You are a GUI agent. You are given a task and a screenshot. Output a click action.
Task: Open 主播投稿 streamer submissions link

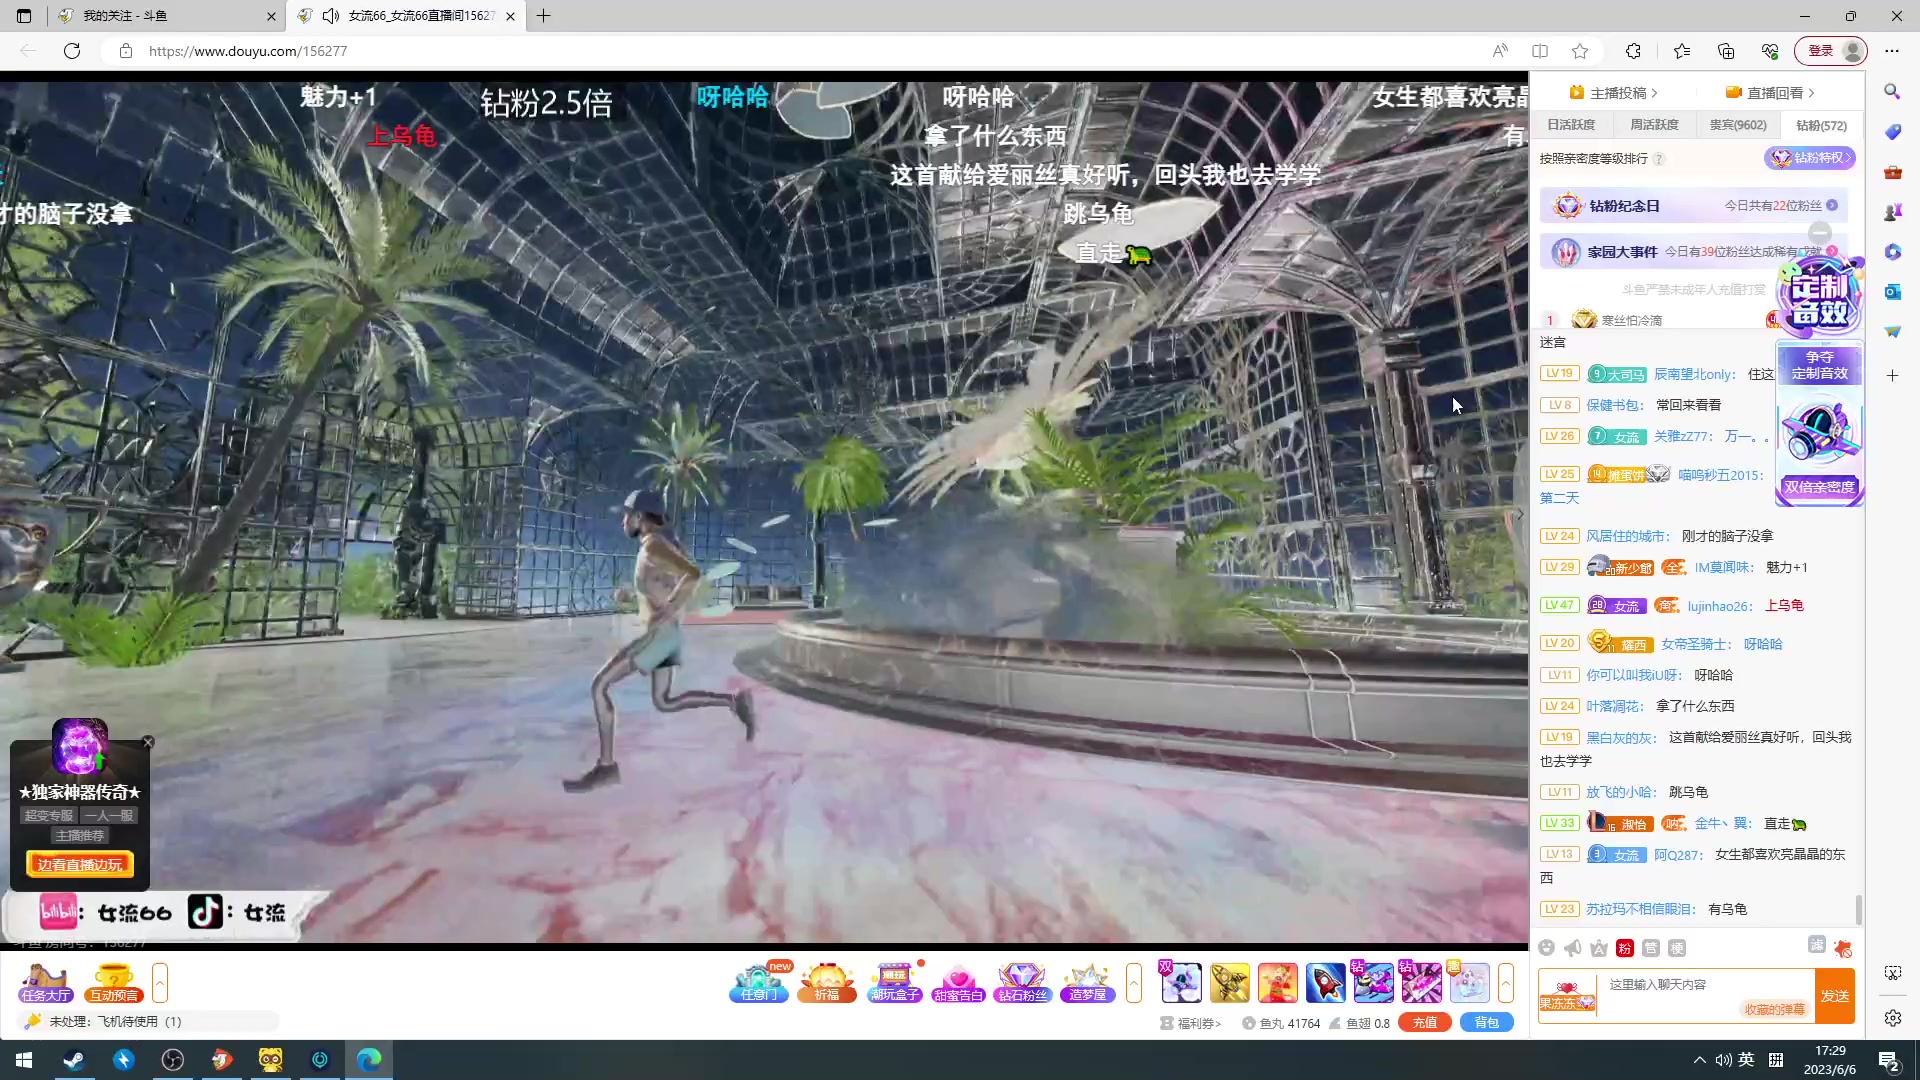pos(1613,93)
